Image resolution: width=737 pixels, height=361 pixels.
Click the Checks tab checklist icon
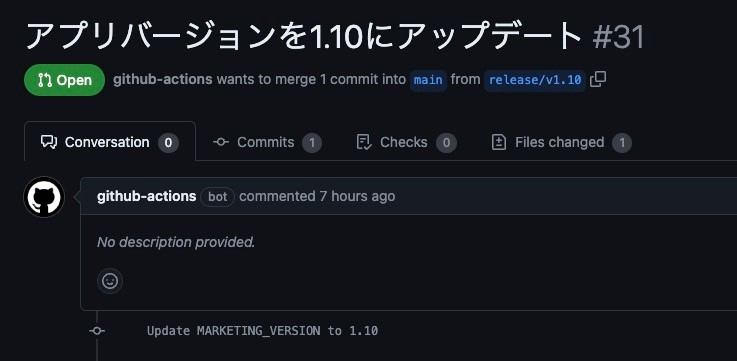point(364,142)
